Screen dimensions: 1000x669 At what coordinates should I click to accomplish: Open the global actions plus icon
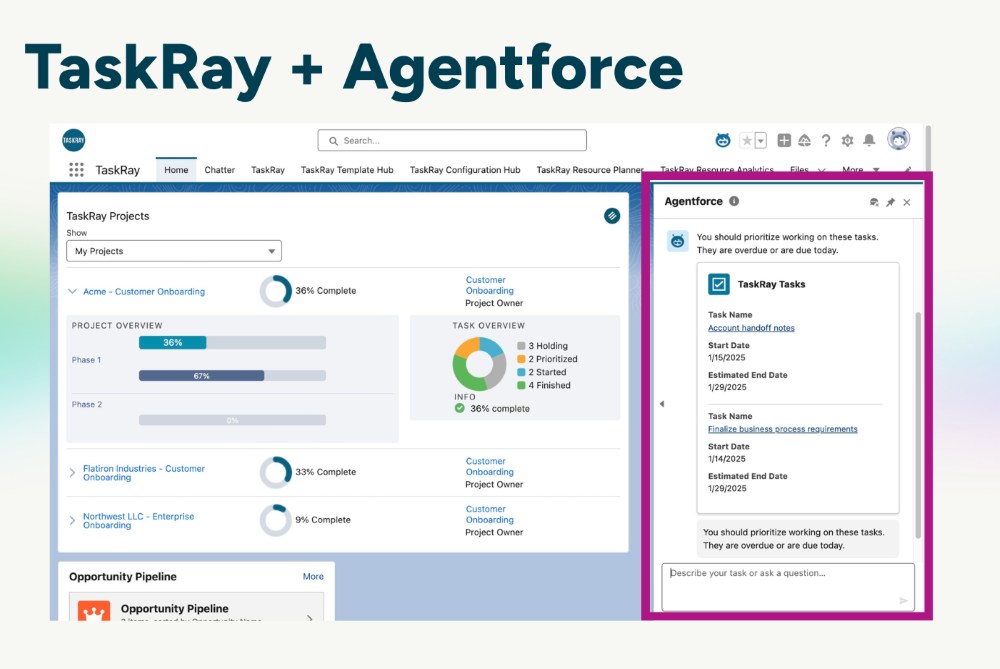coord(784,141)
